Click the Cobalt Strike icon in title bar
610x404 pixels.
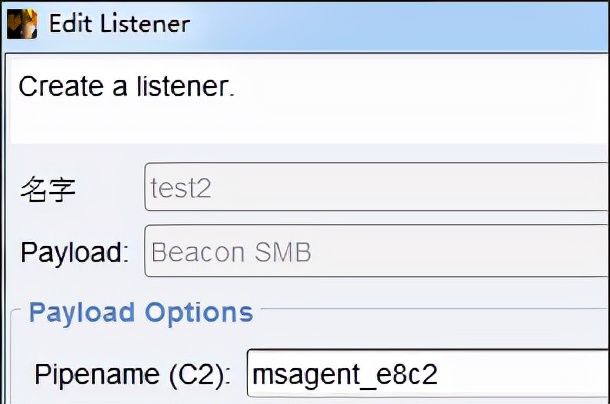[21, 23]
